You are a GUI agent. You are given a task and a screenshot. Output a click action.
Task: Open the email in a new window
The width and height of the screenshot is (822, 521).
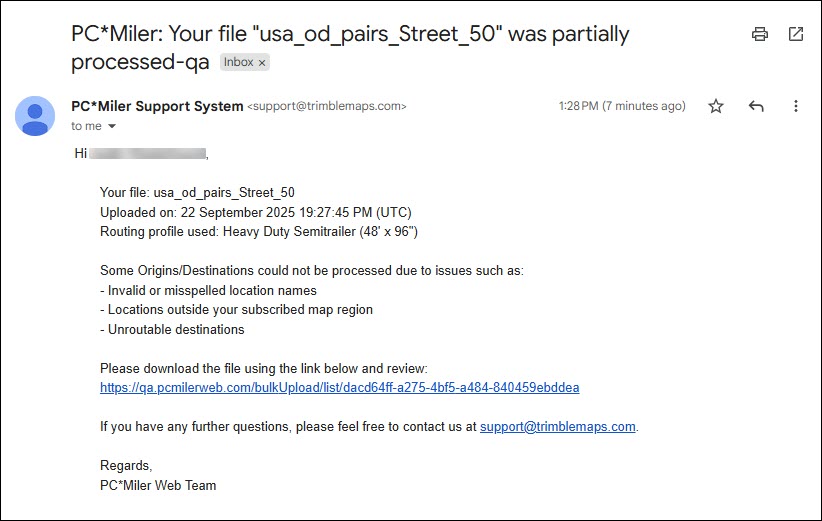tap(796, 34)
